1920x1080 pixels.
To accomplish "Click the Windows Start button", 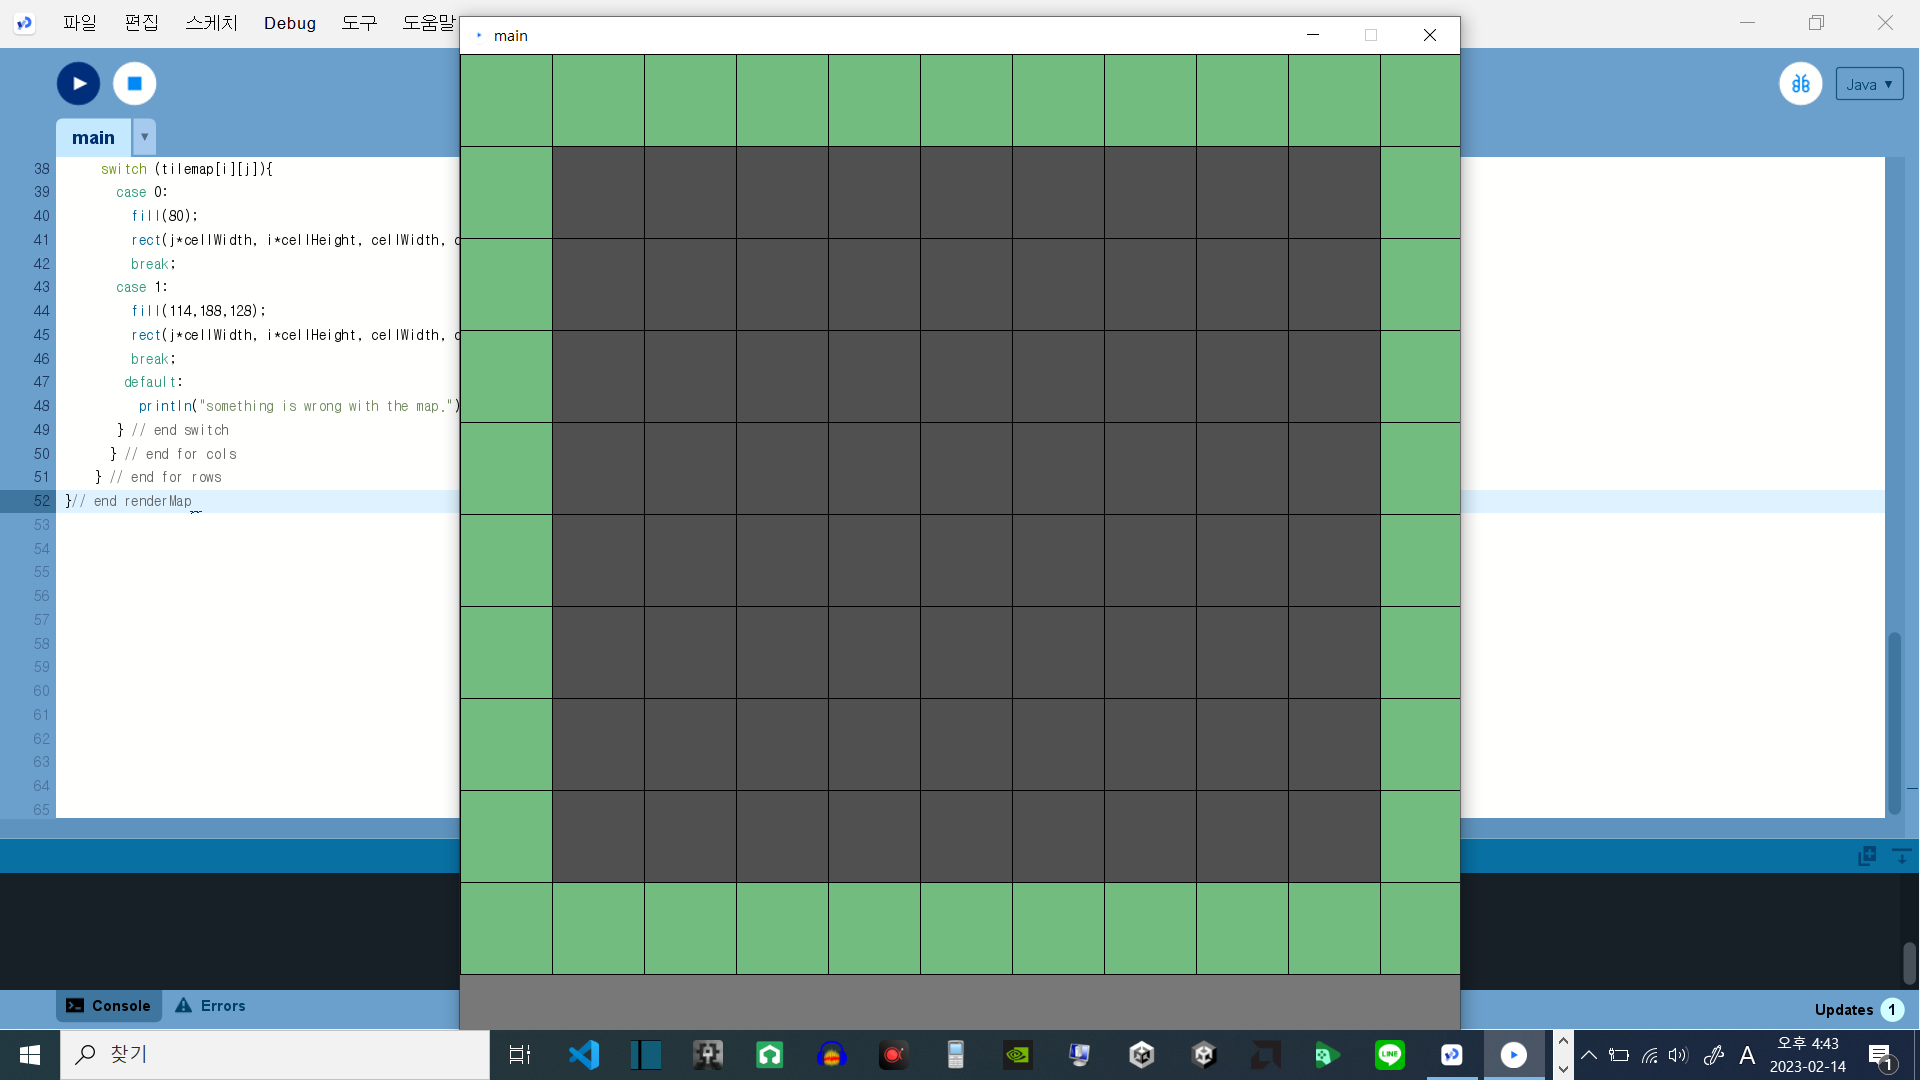I will point(30,1055).
